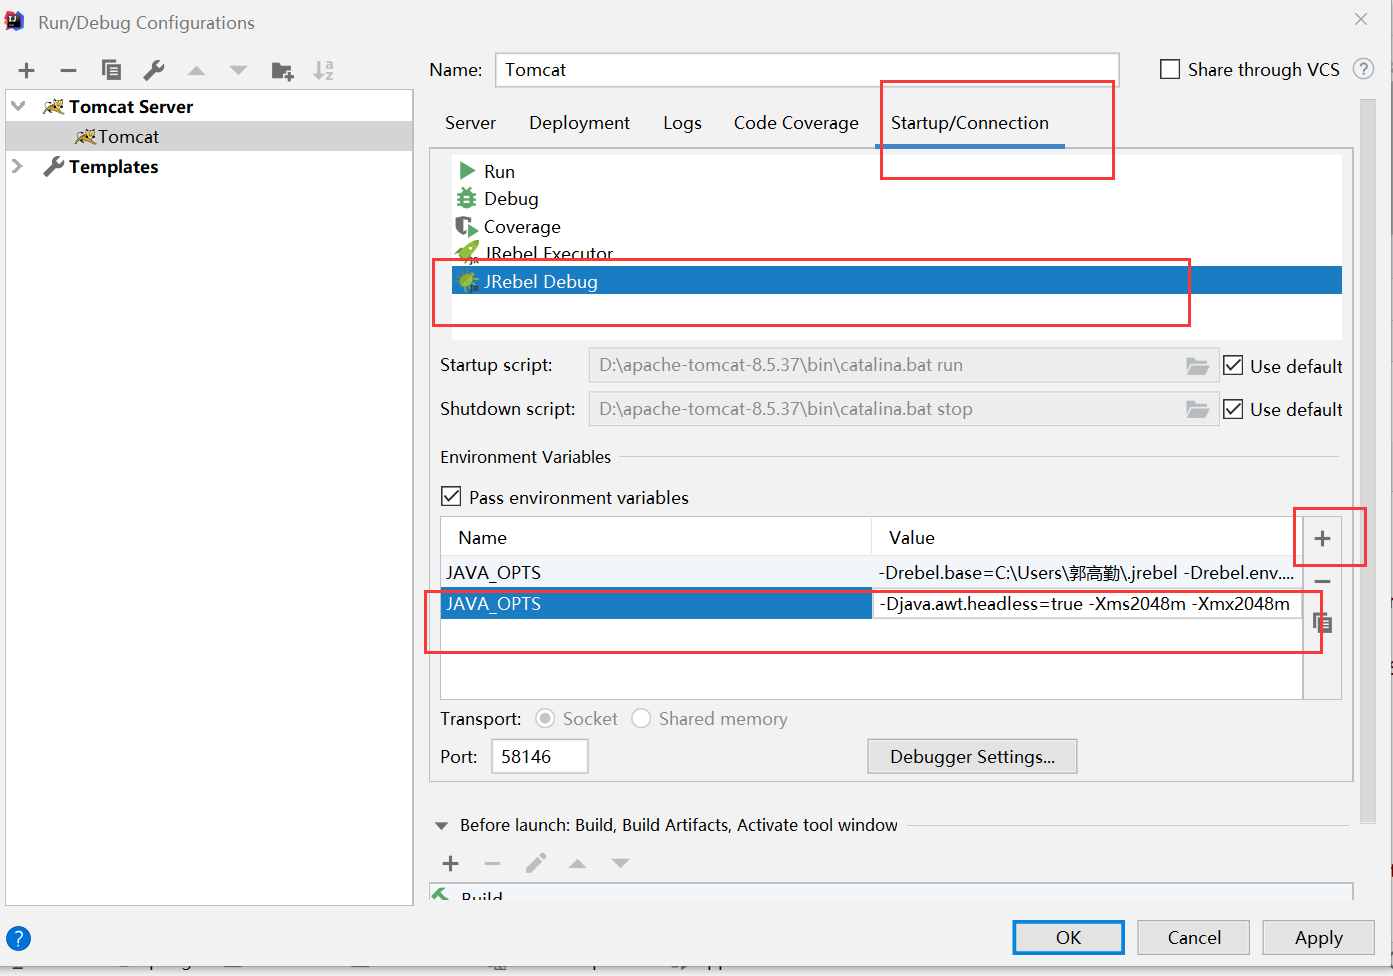Collapse Before launch section triangle
Image resolution: width=1393 pixels, height=976 pixels.
(441, 826)
